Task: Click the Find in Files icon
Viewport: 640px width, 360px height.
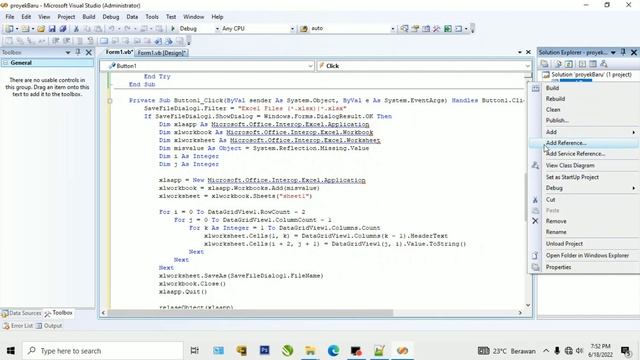Action: (x=304, y=29)
